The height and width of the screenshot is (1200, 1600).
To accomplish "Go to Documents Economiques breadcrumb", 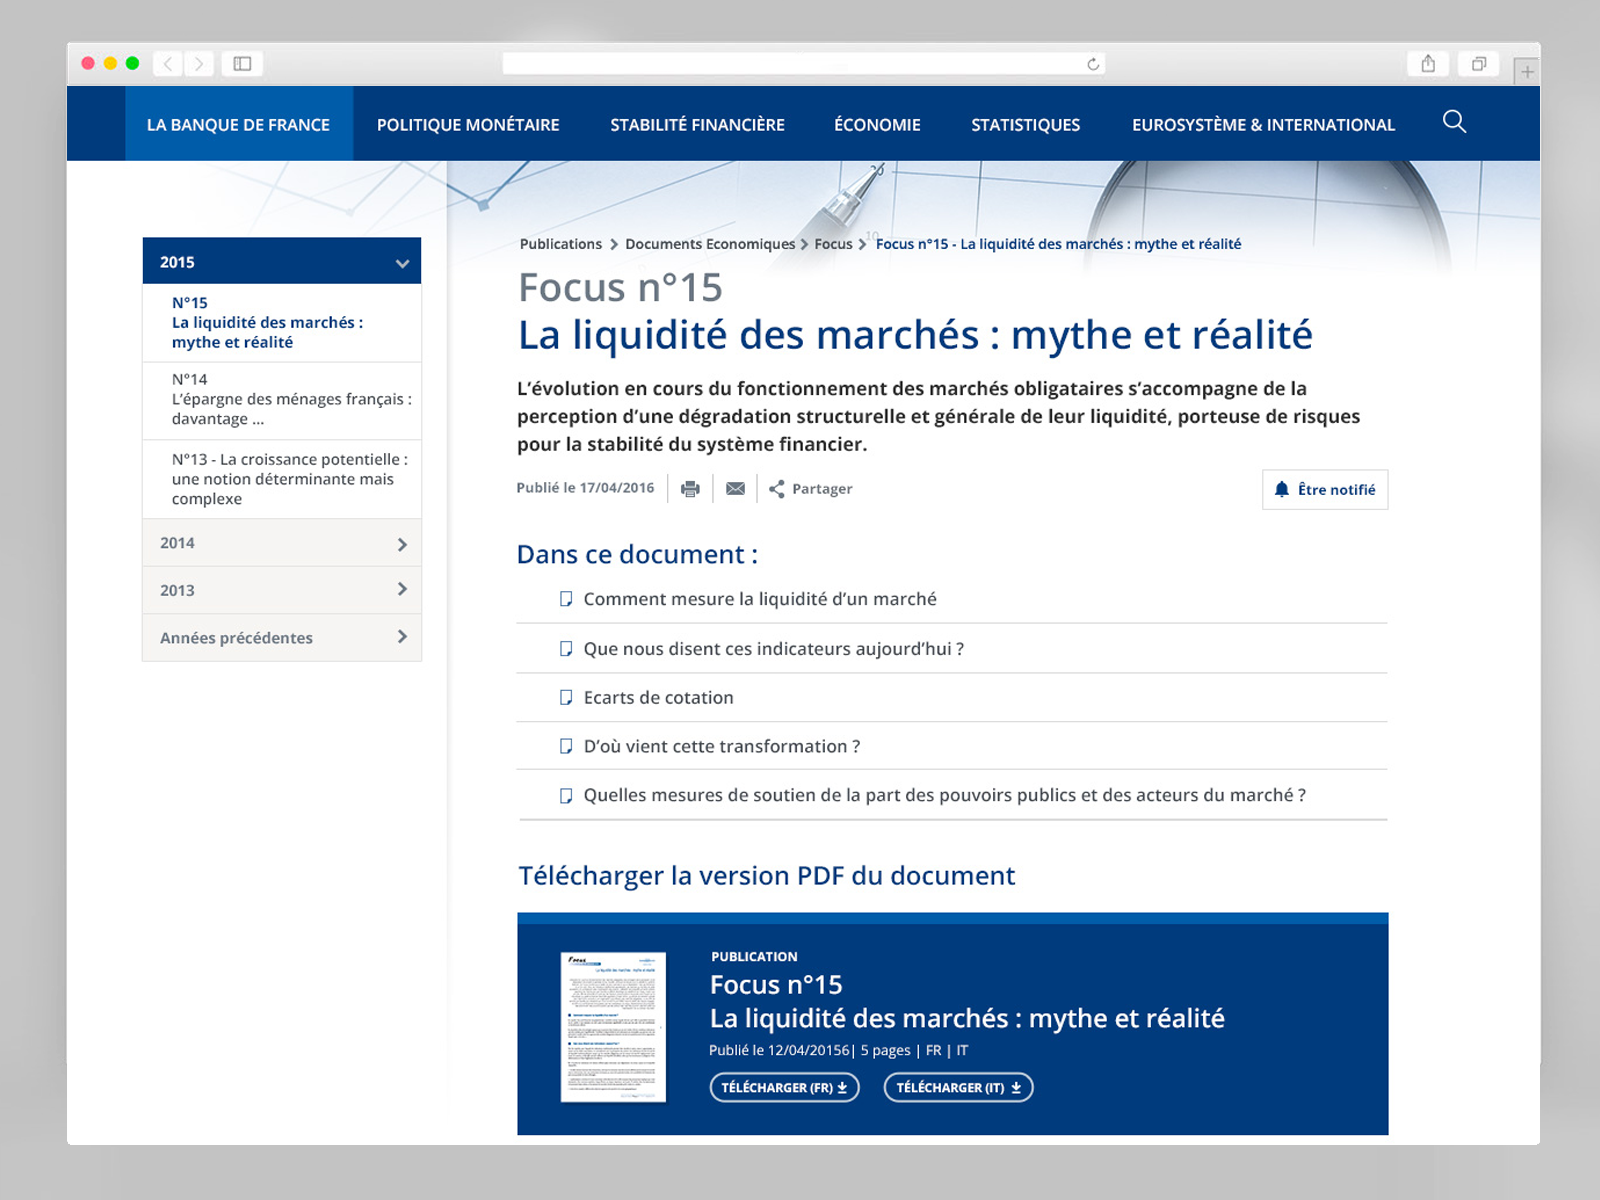I will click(x=710, y=244).
